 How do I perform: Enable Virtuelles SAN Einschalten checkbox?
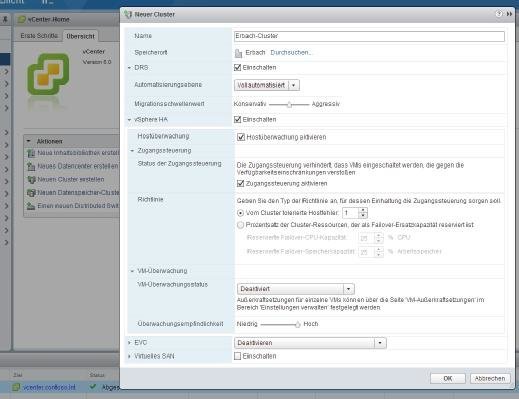(238, 356)
